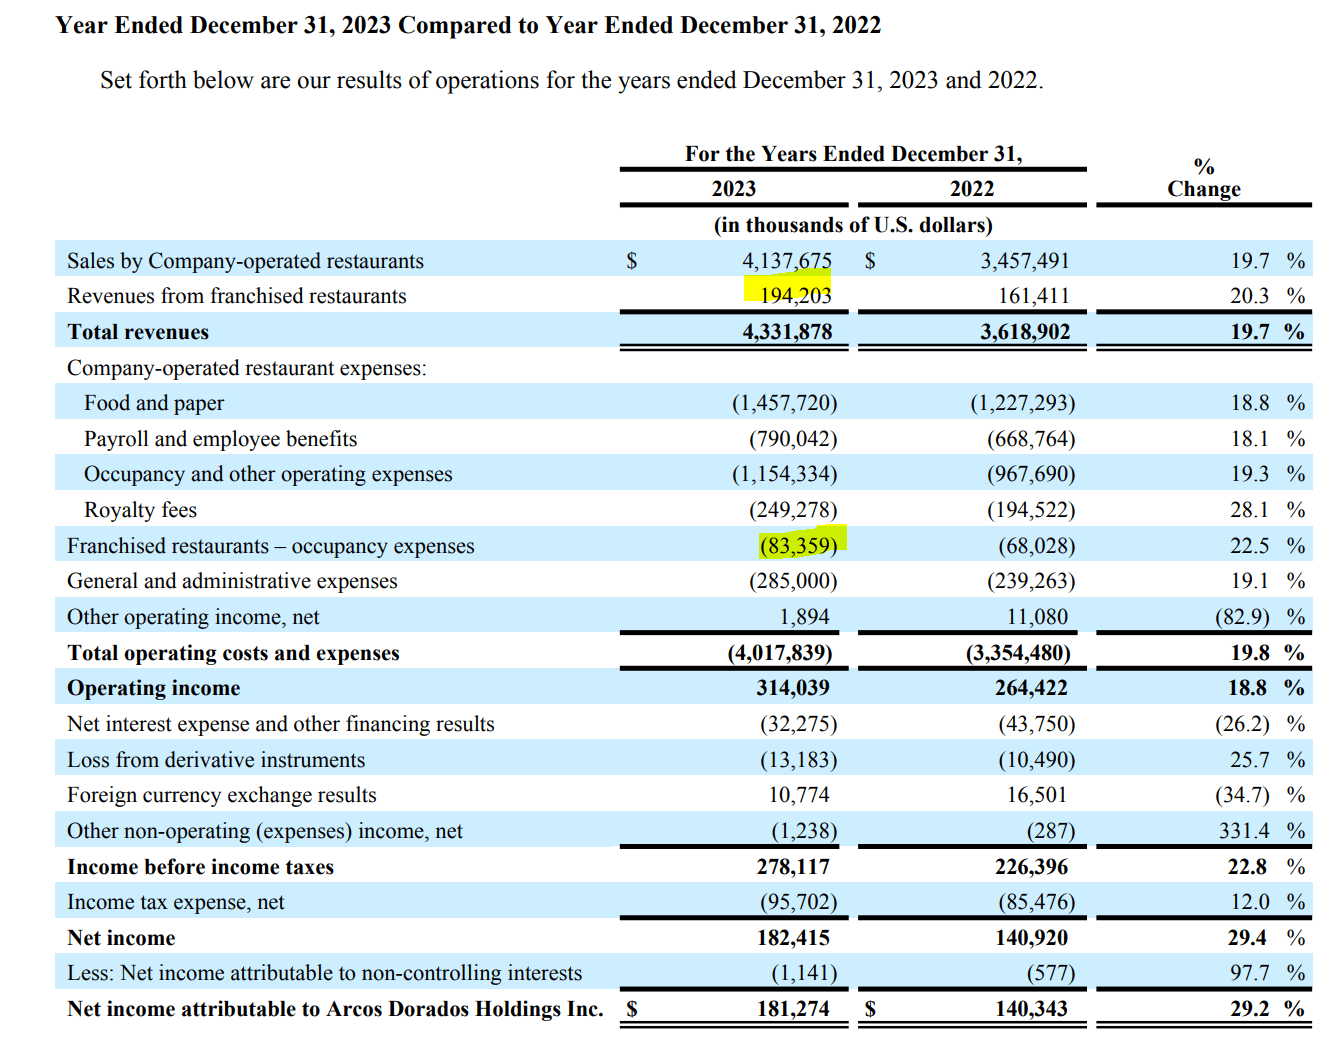Click the value 226,396

point(1031,867)
